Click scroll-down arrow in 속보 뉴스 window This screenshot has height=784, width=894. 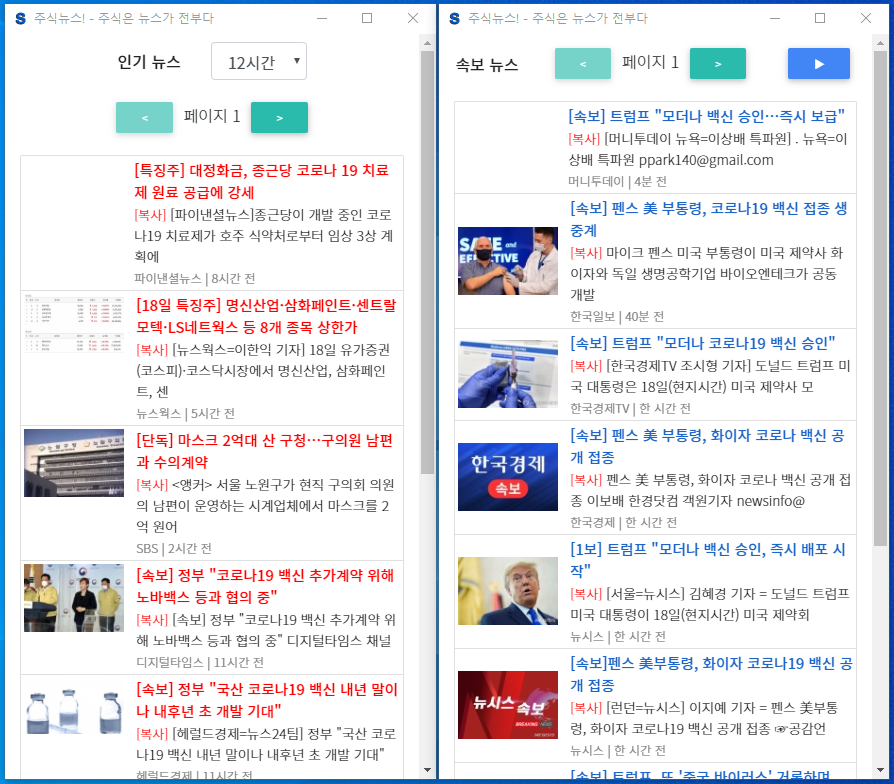tap(880, 770)
